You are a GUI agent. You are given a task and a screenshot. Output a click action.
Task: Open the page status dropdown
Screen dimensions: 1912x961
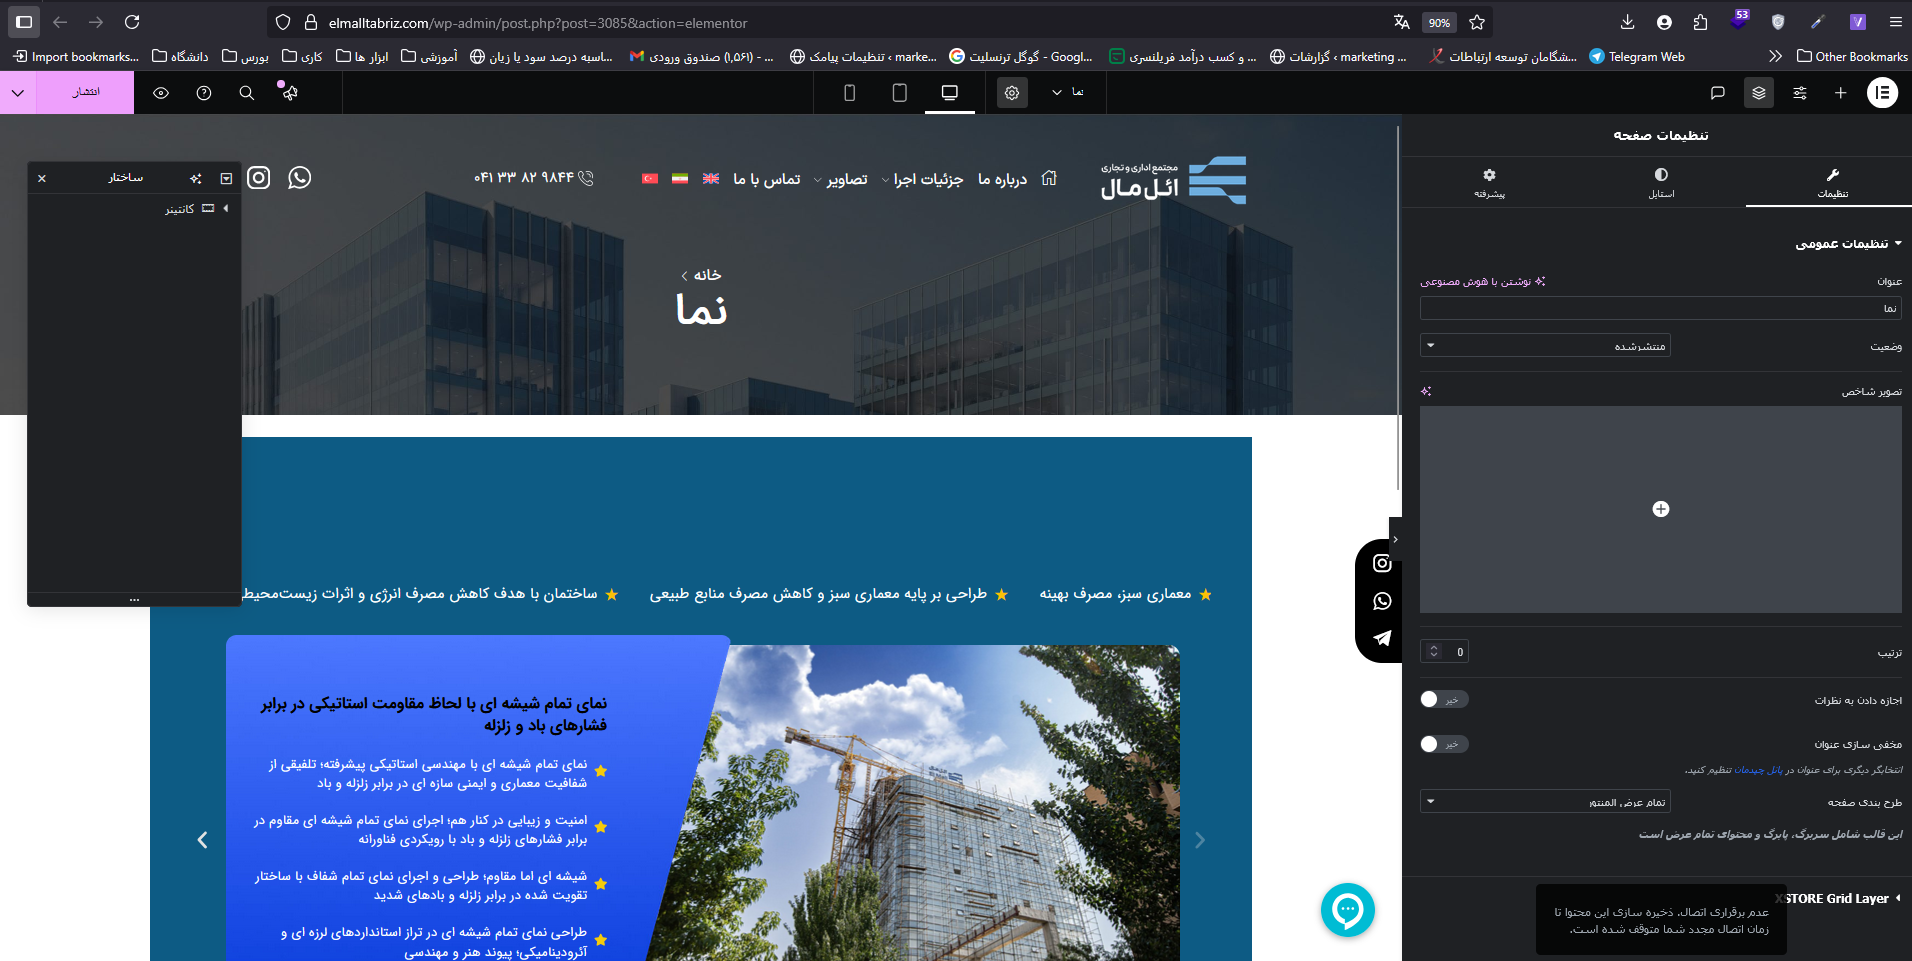pos(1545,346)
